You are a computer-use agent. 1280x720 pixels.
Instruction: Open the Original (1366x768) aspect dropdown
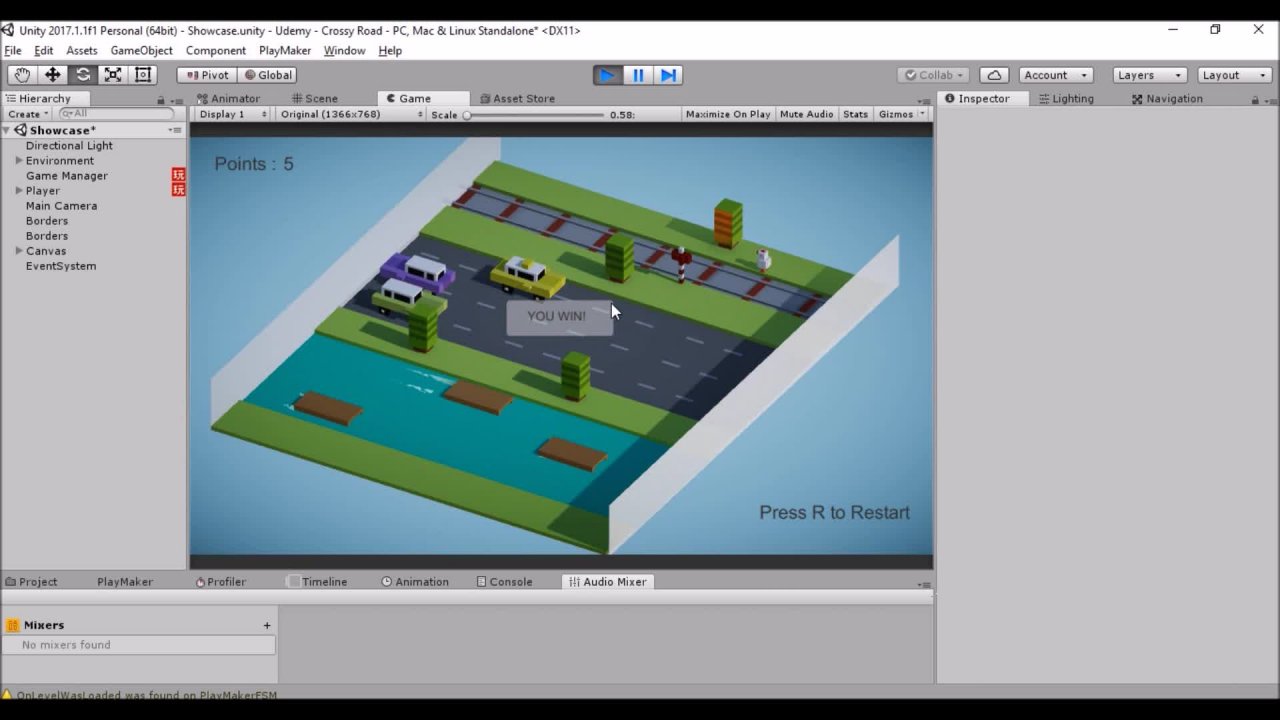pos(351,114)
